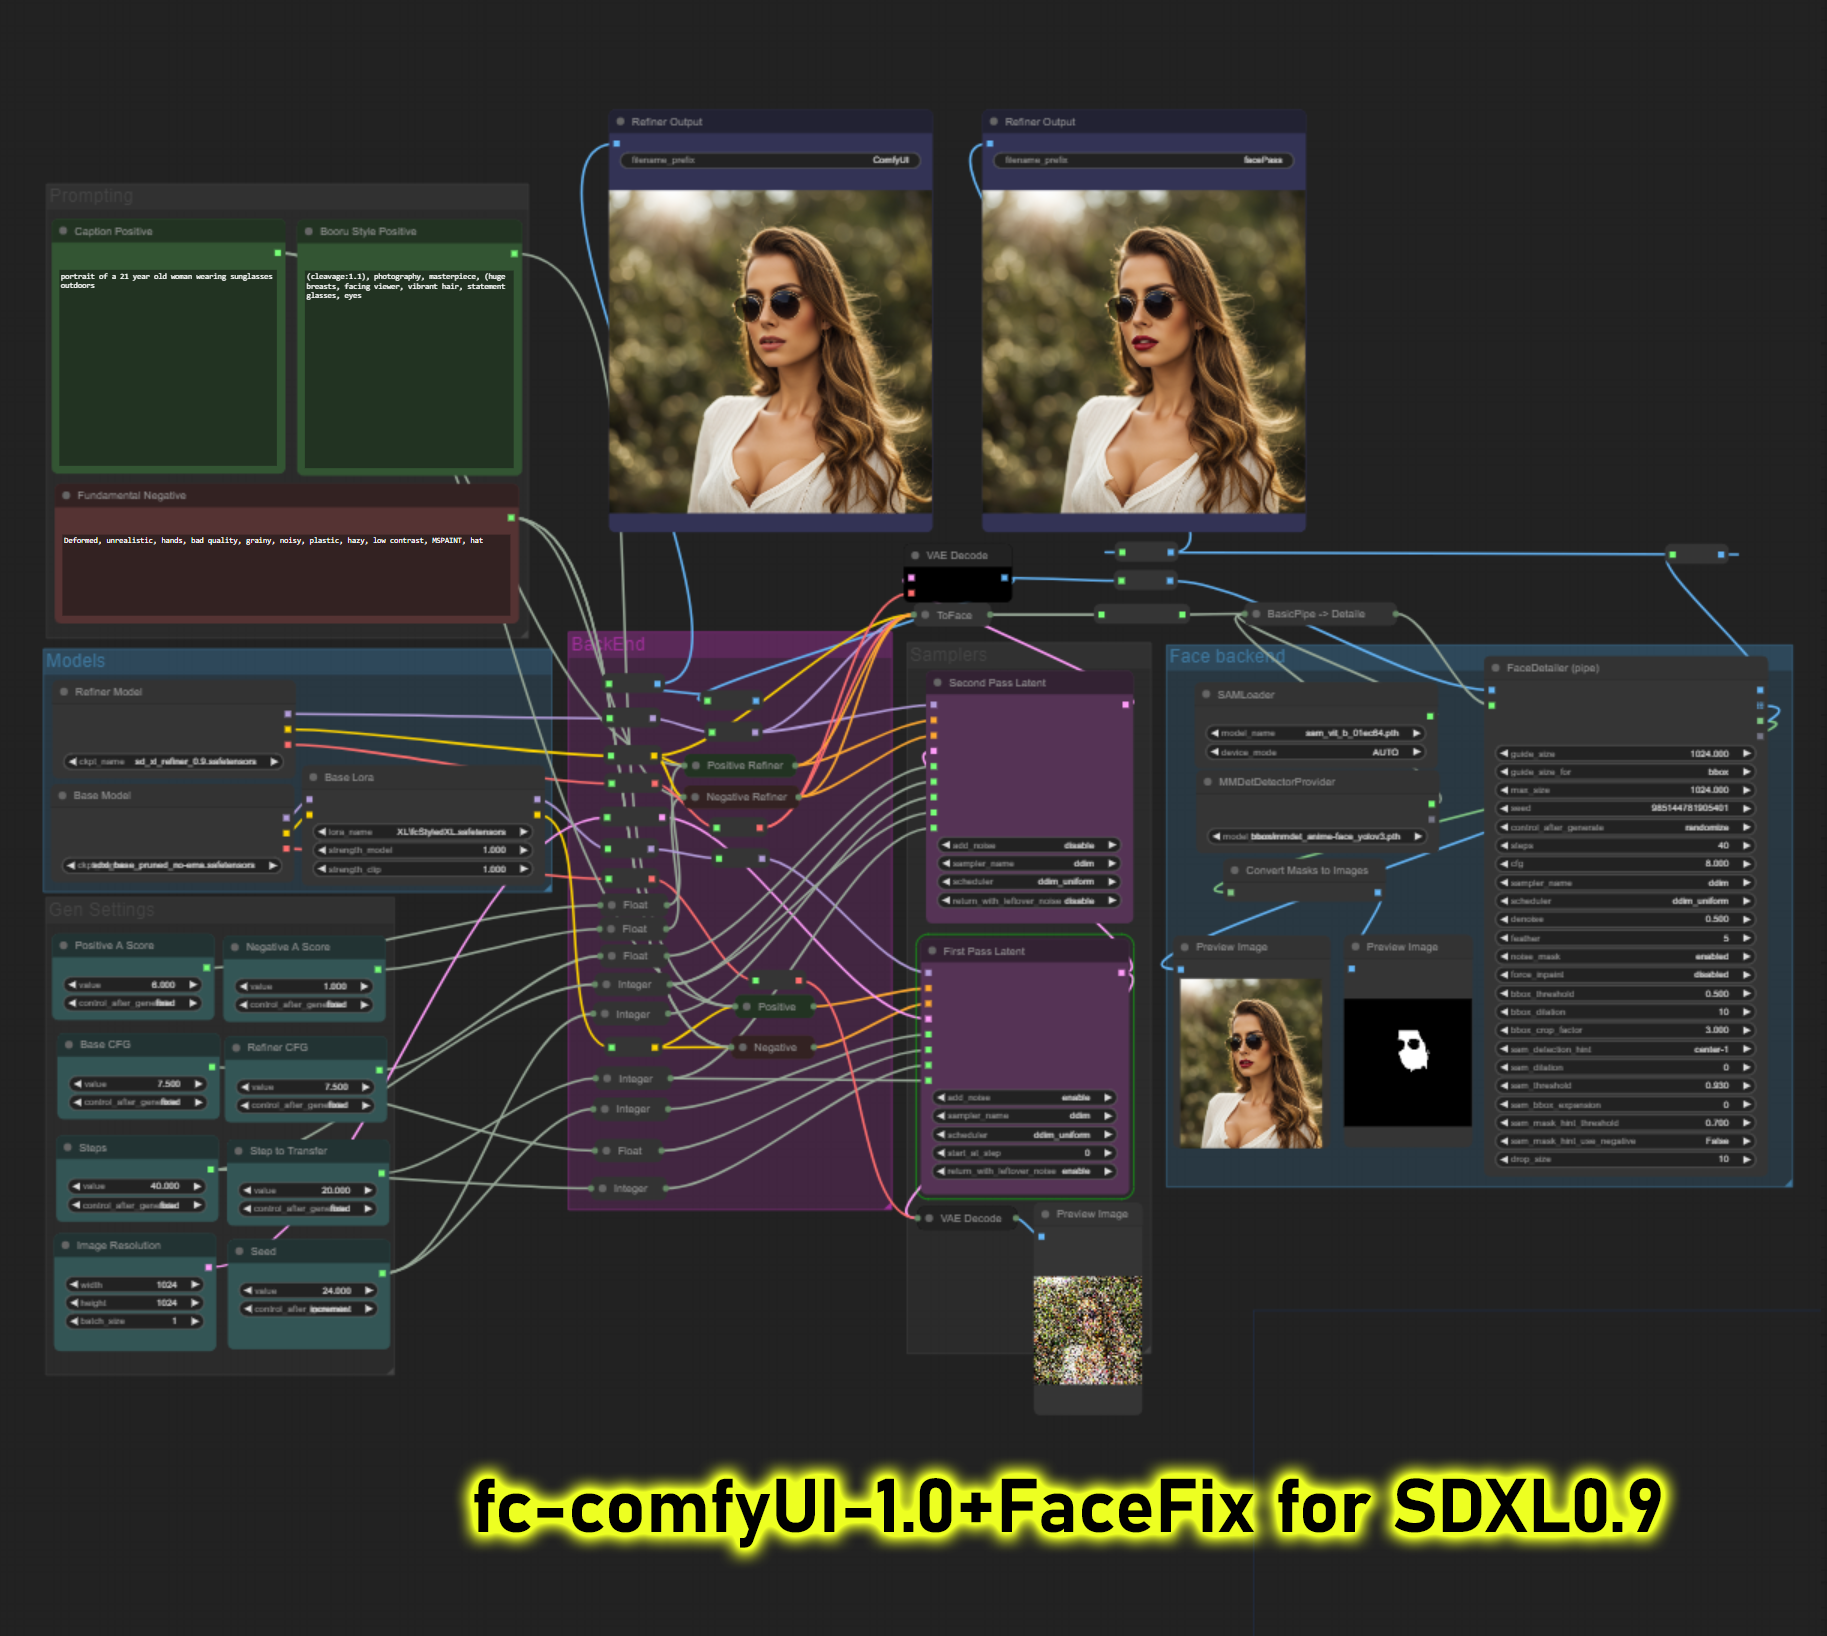1827x1636 pixels.
Task: Collapse the Booru Style Positive node dot
Action: [309, 231]
